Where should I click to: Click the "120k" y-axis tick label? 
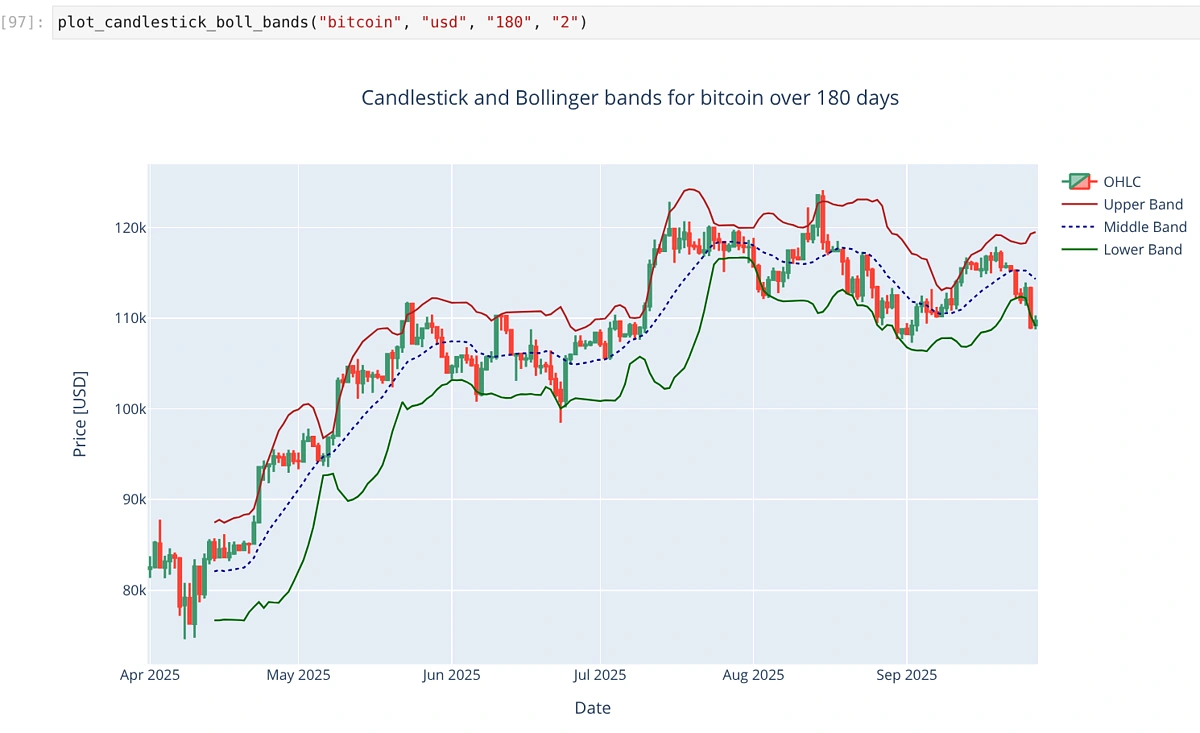tap(128, 228)
